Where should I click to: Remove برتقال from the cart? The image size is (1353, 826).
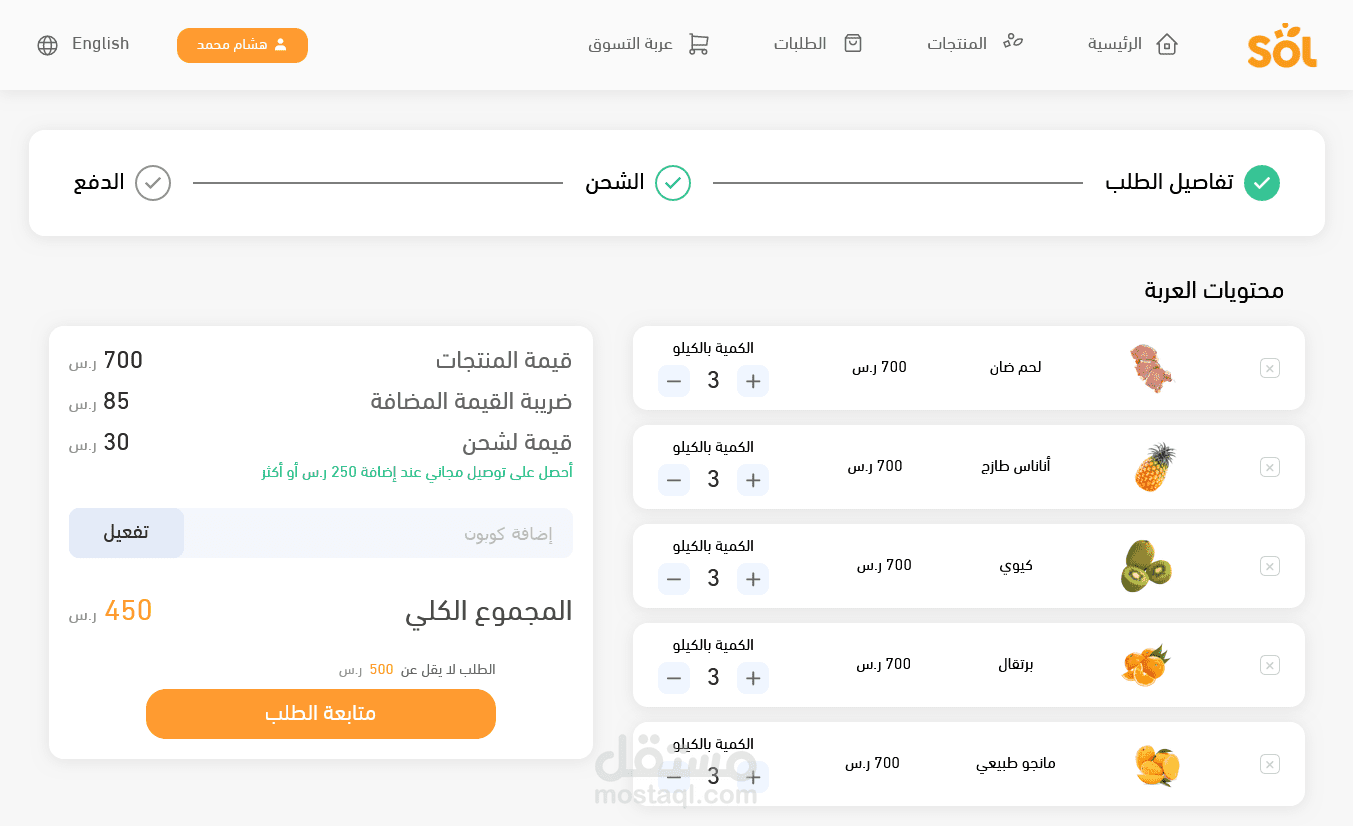1270,665
